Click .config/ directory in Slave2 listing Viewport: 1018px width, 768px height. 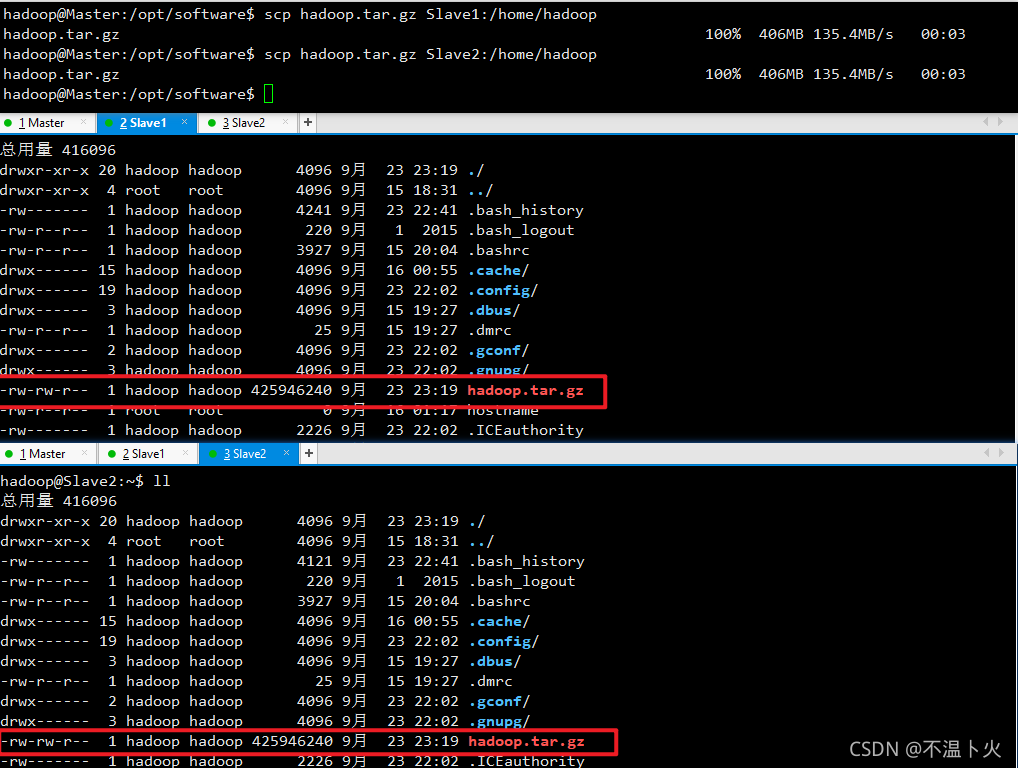(504, 641)
